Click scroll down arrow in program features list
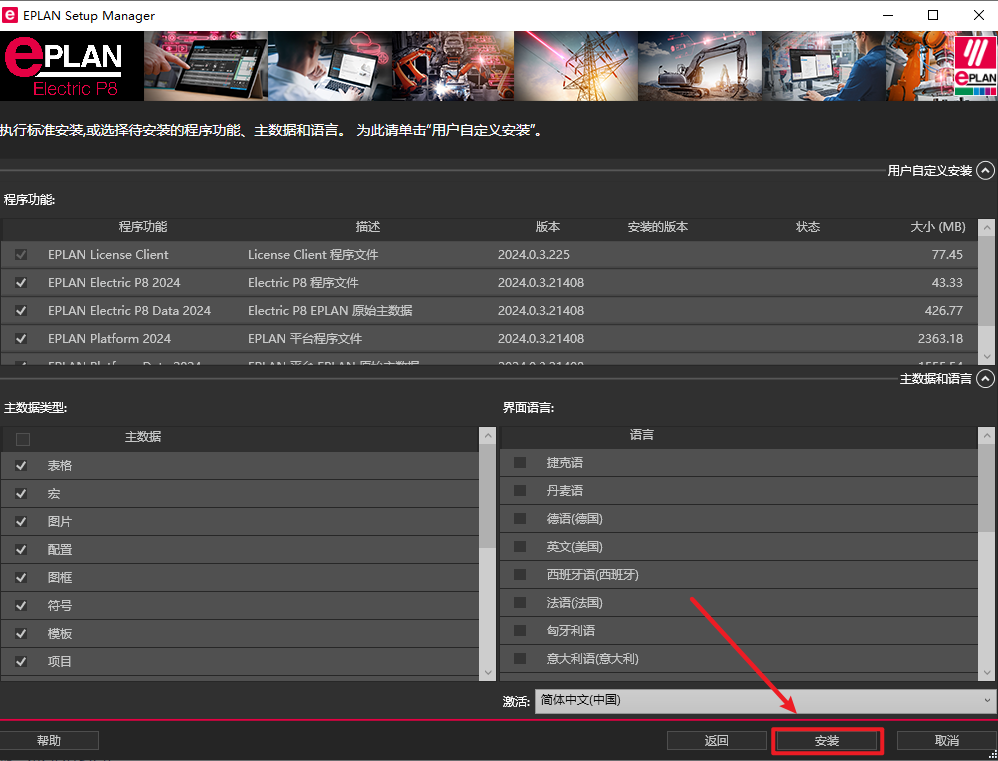The height and width of the screenshot is (761, 998). 988,357
